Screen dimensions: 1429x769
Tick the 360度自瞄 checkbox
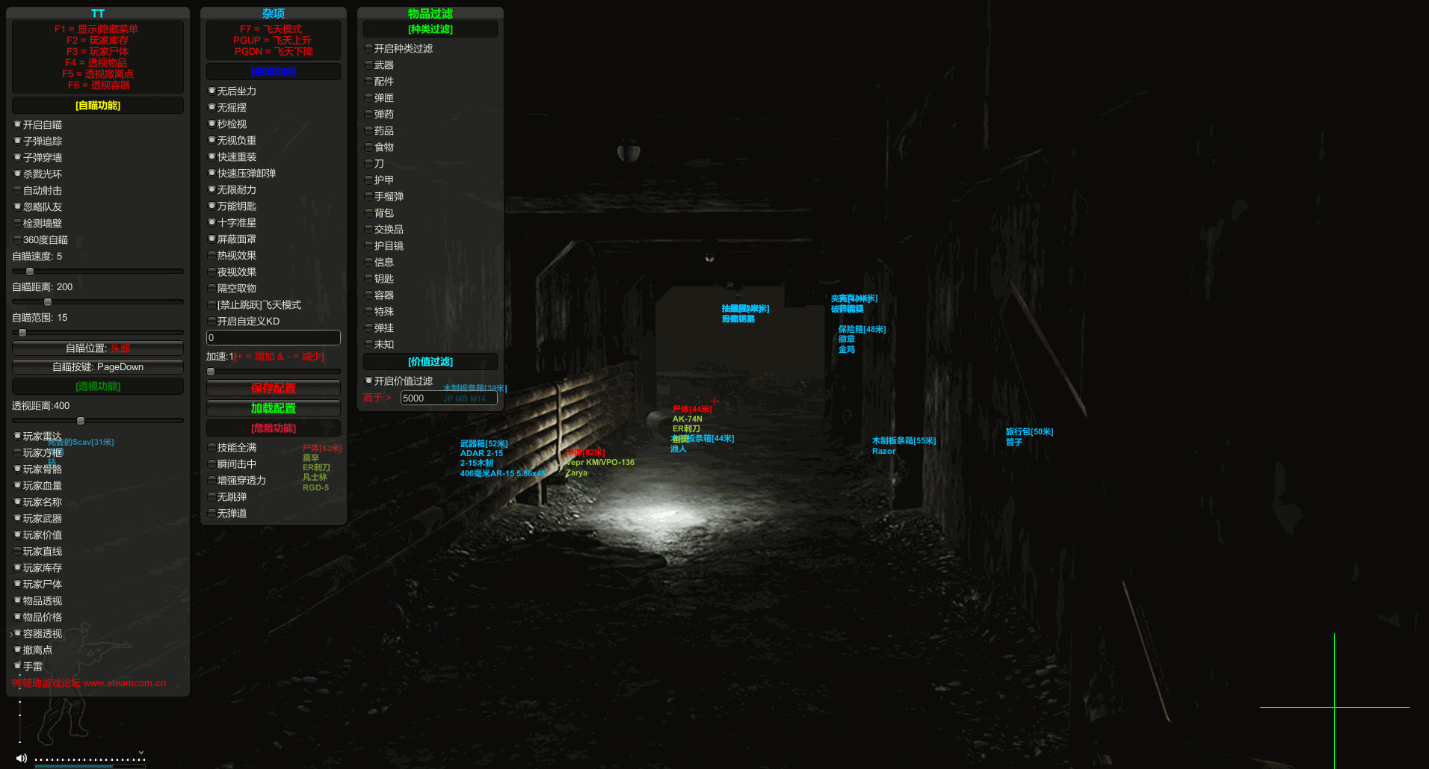(x=17, y=240)
